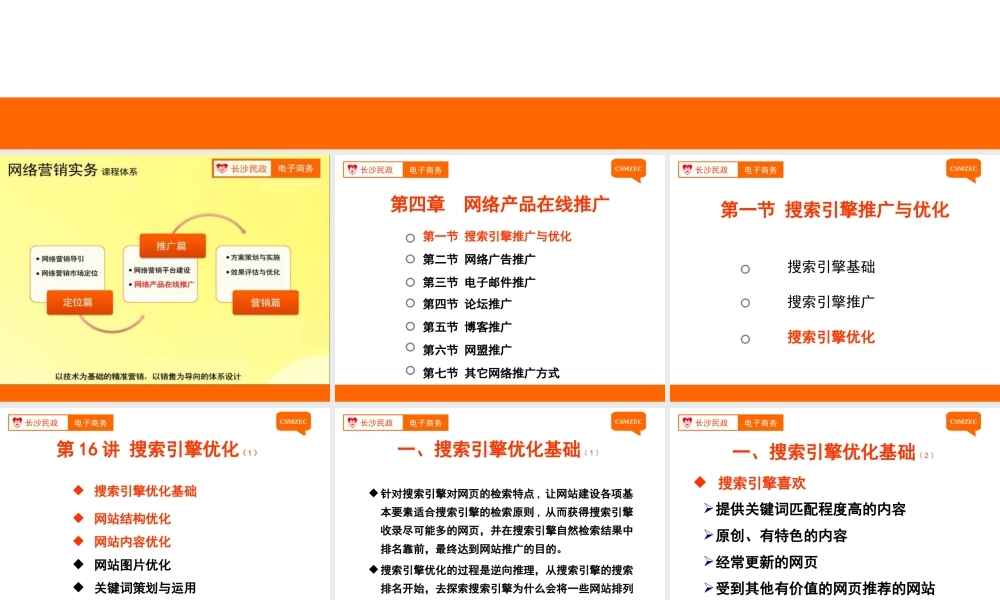
Task: Click the orange 定位篇 box
Action: click(78, 302)
